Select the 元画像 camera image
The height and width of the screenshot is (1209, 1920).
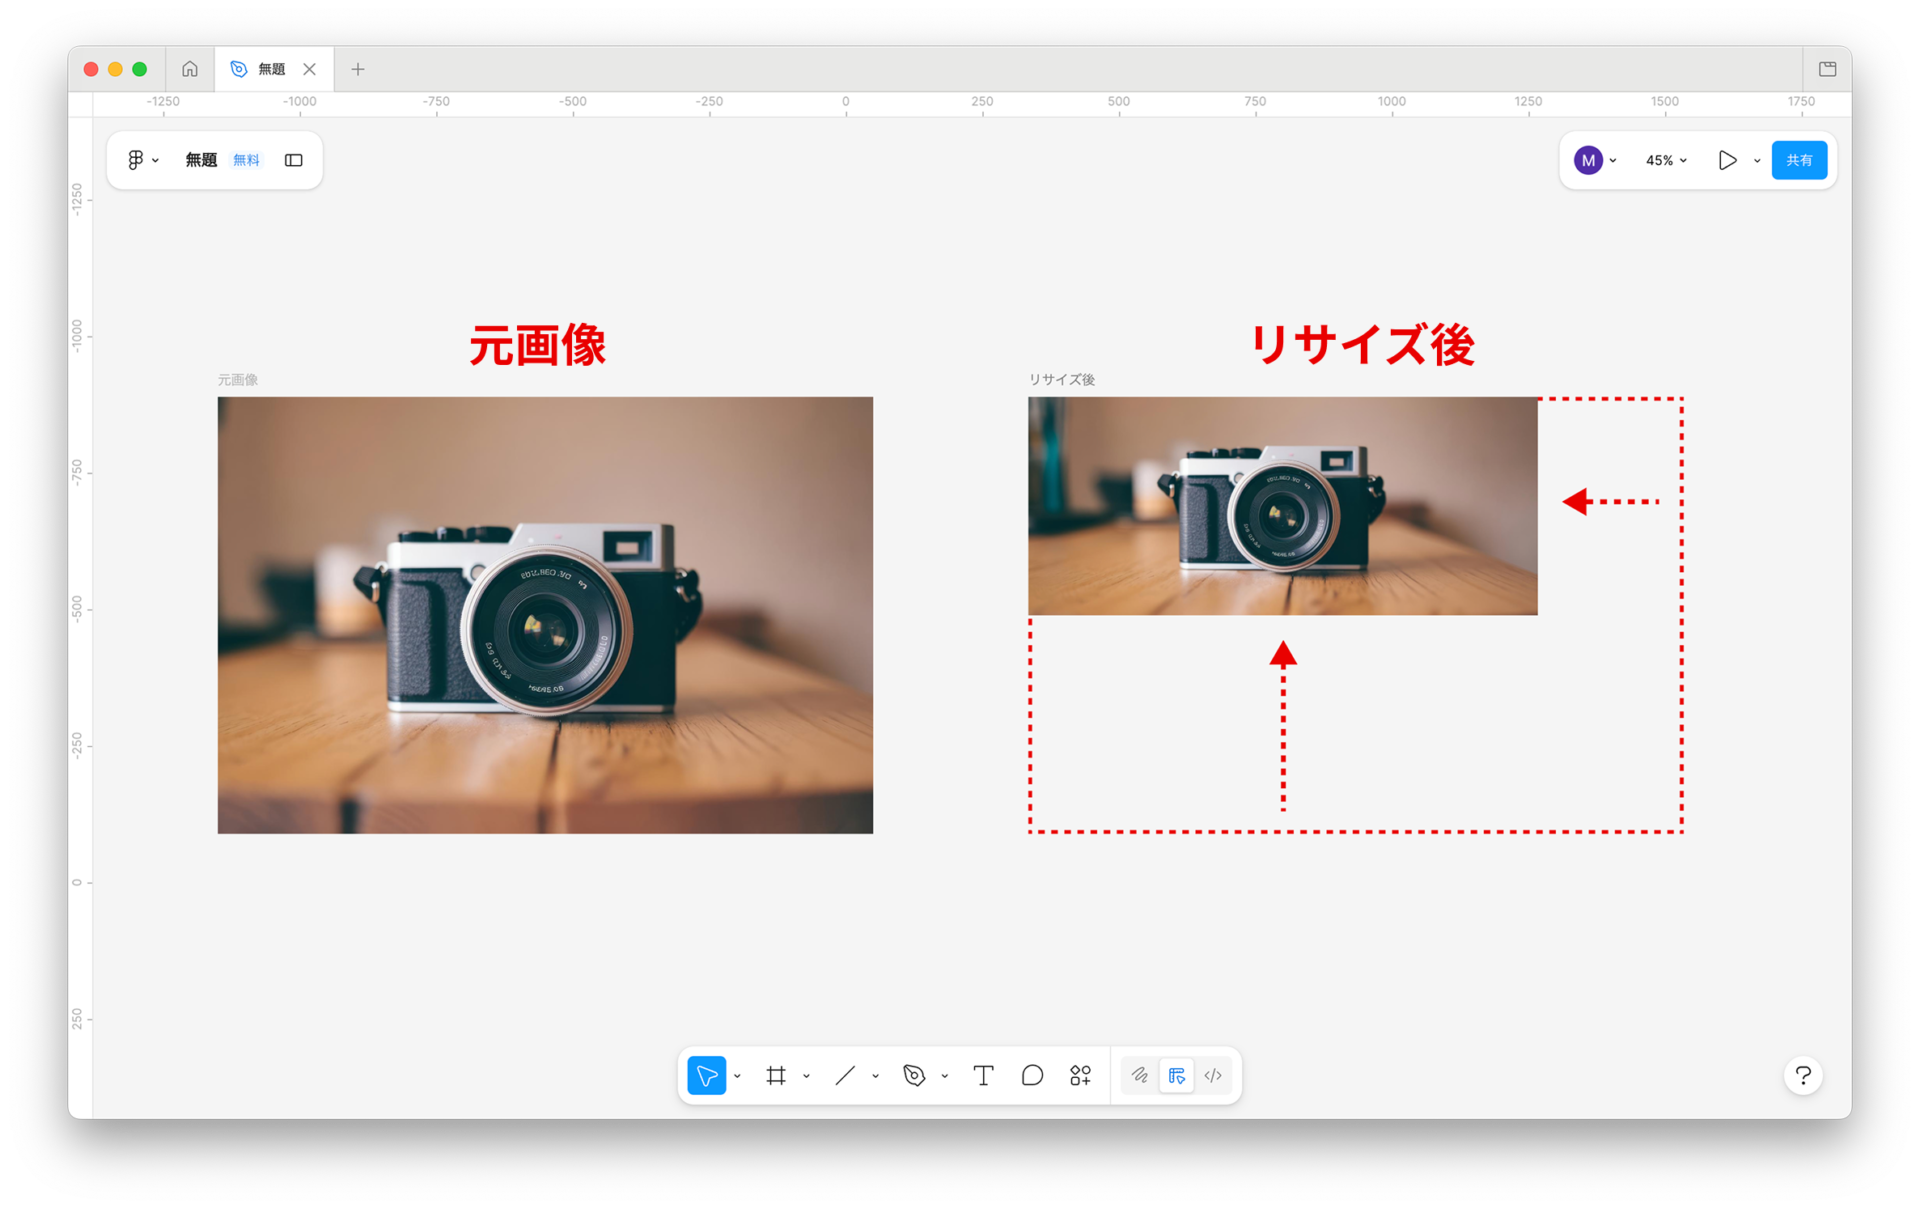[545, 615]
